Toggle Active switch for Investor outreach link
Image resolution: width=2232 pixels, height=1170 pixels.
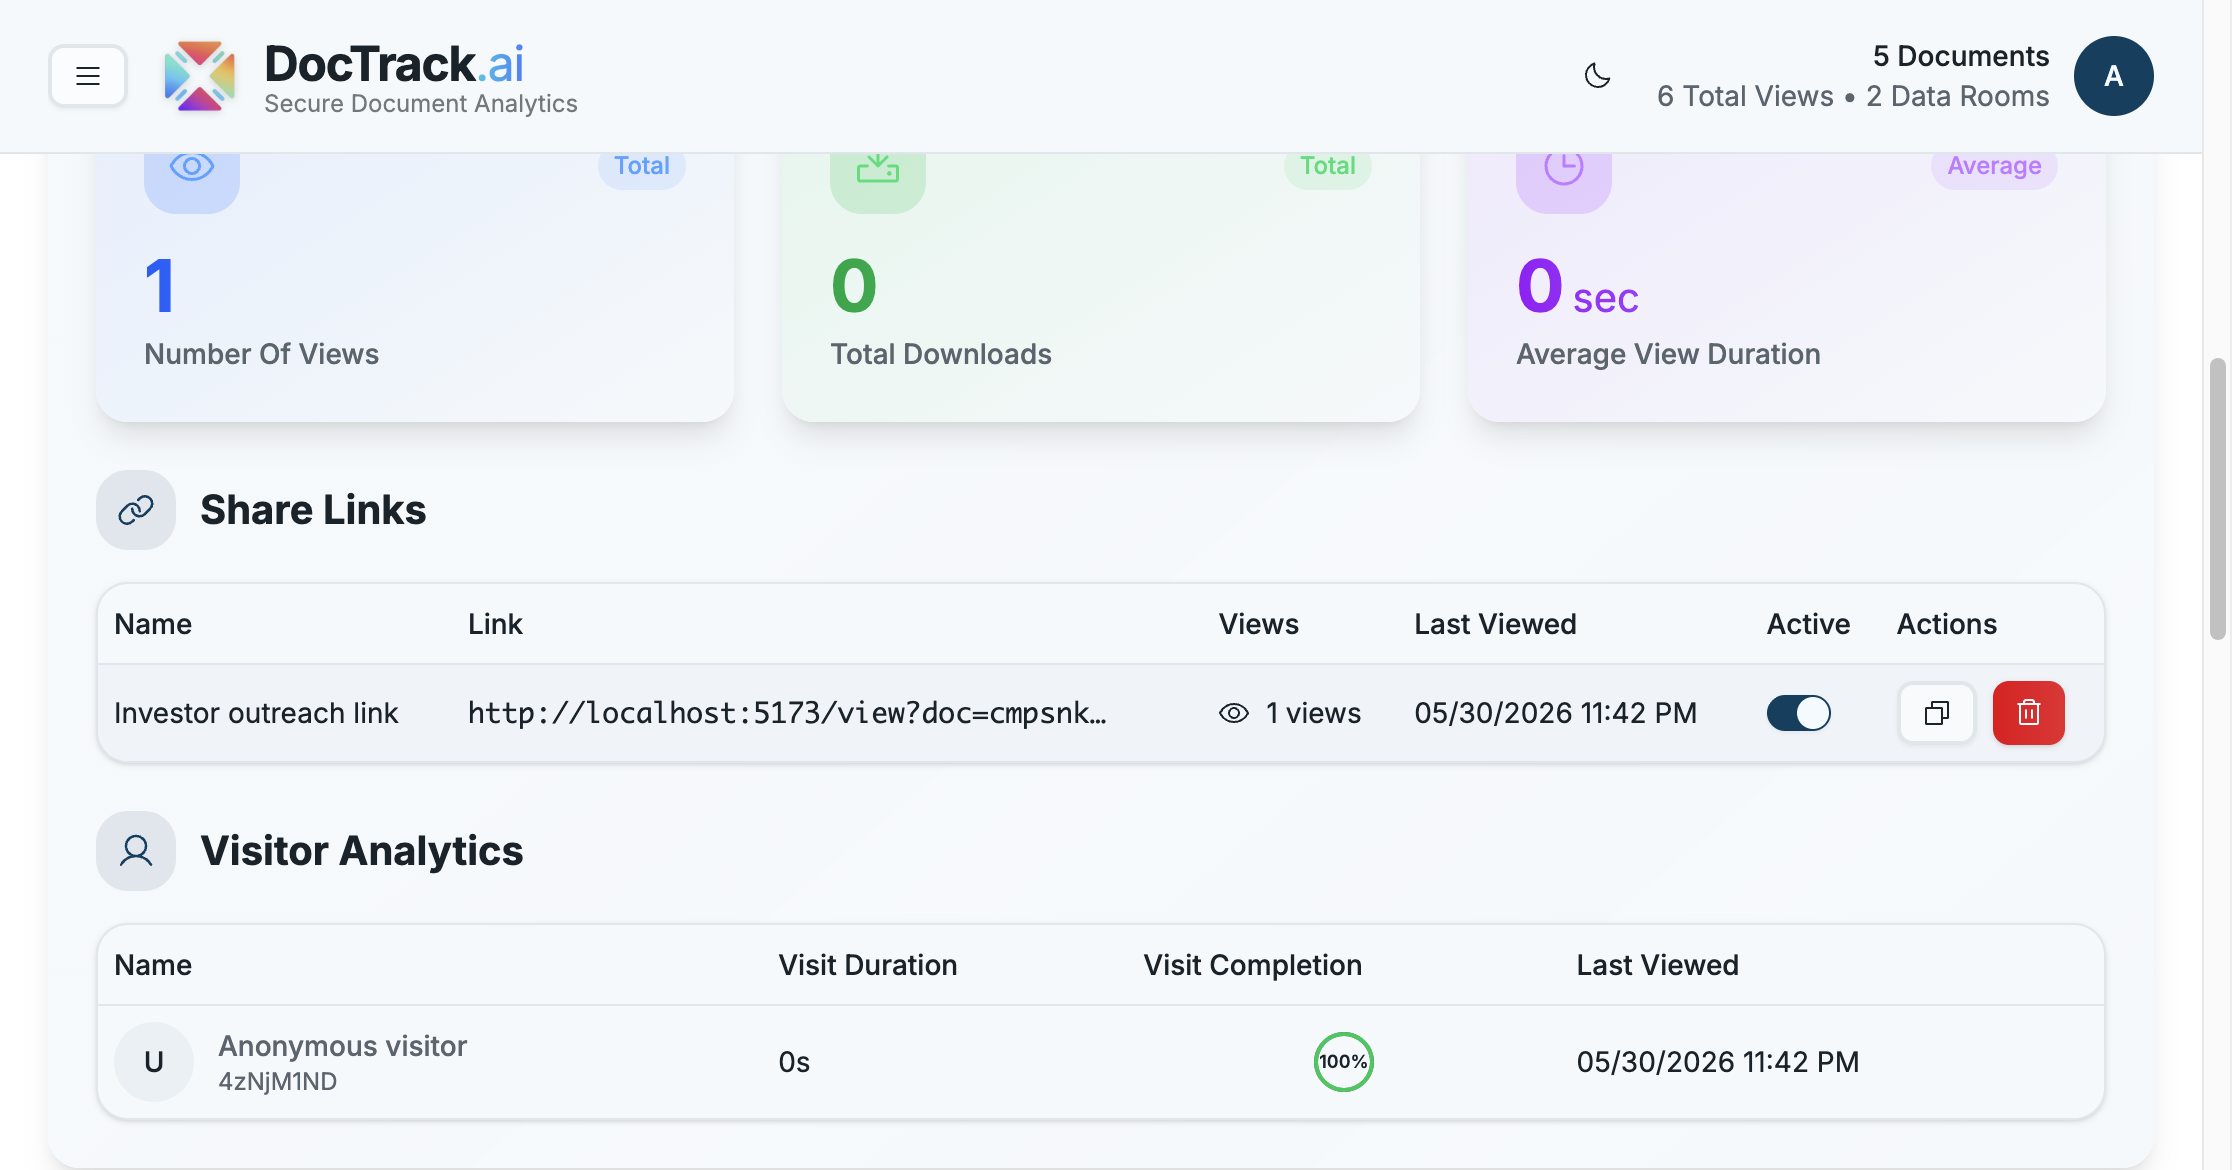point(1799,713)
